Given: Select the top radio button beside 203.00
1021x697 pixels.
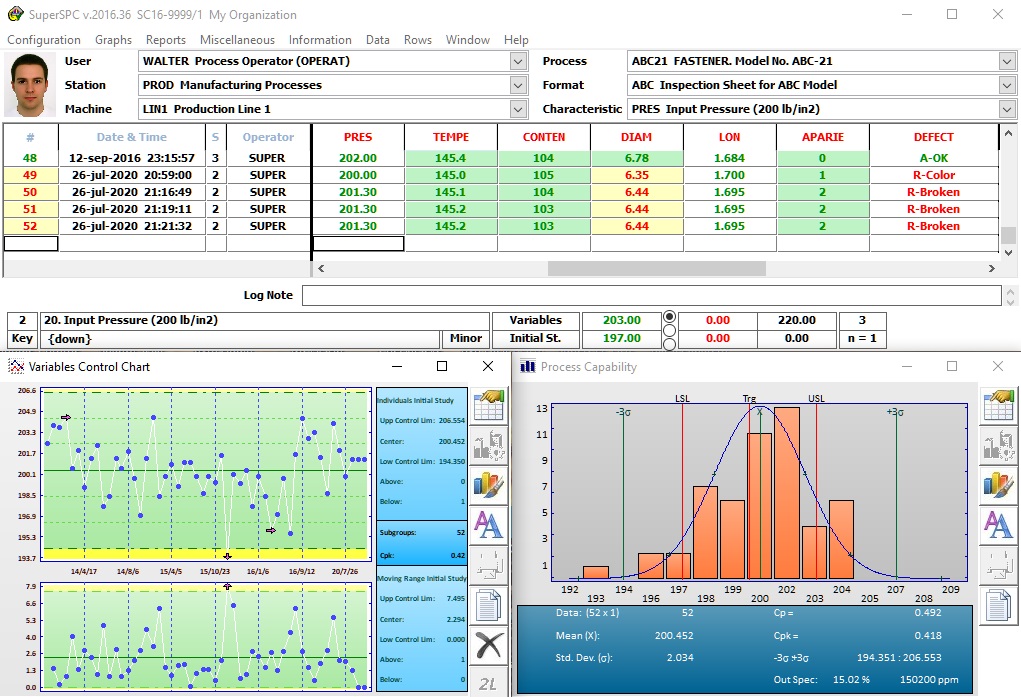Looking at the screenshot, I should (x=670, y=317).
